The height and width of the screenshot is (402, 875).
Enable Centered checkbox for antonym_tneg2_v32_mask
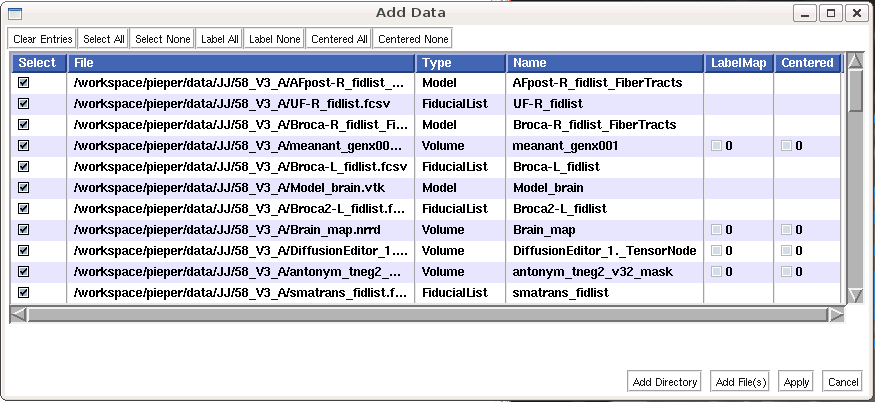tap(787, 271)
